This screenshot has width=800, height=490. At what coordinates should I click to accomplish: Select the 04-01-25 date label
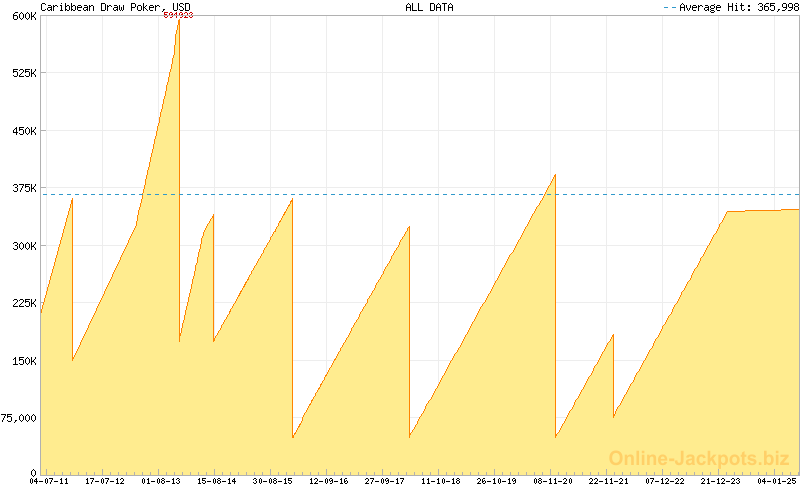[x=776, y=481]
